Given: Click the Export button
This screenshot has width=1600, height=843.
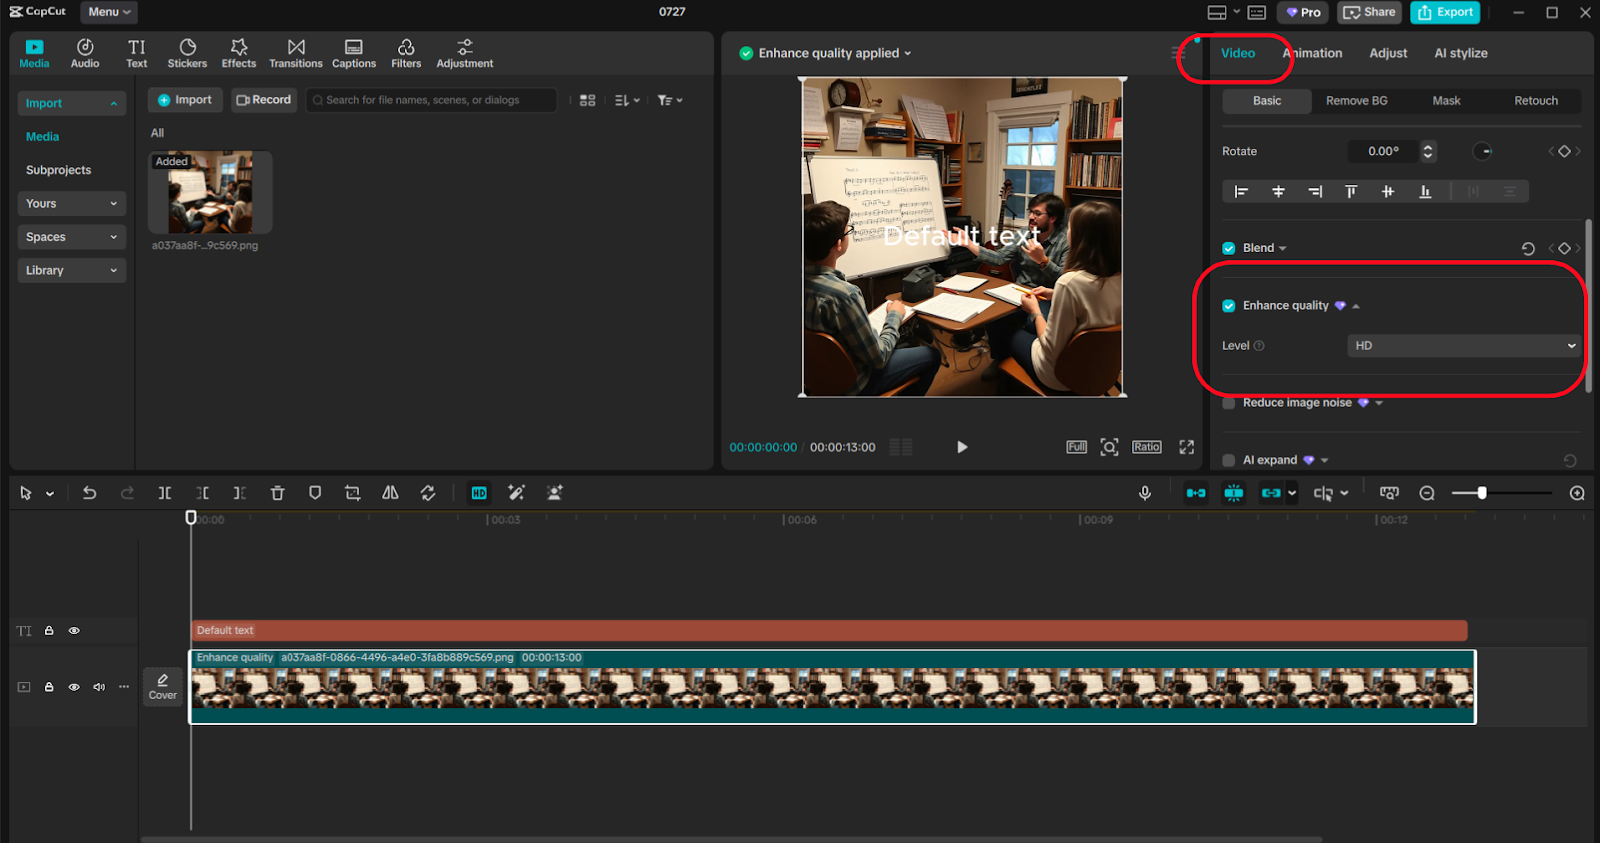Looking at the screenshot, I should coord(1445,12).
